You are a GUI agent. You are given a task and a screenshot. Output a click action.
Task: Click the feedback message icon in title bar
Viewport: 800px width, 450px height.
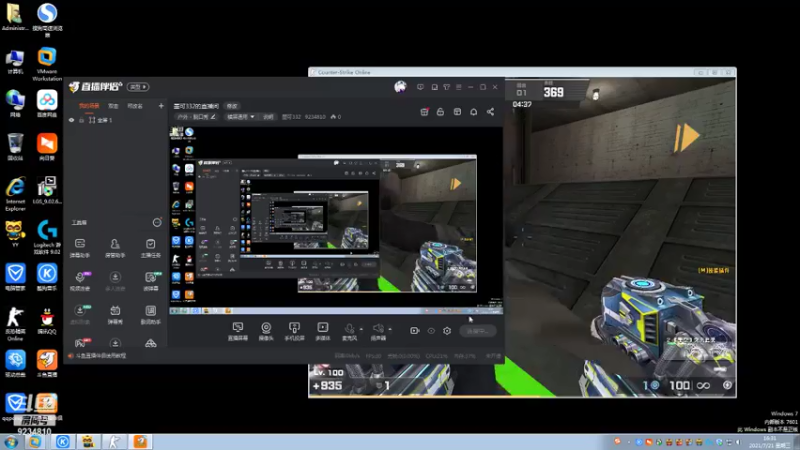pyautogui.click(x=420, y=87)
